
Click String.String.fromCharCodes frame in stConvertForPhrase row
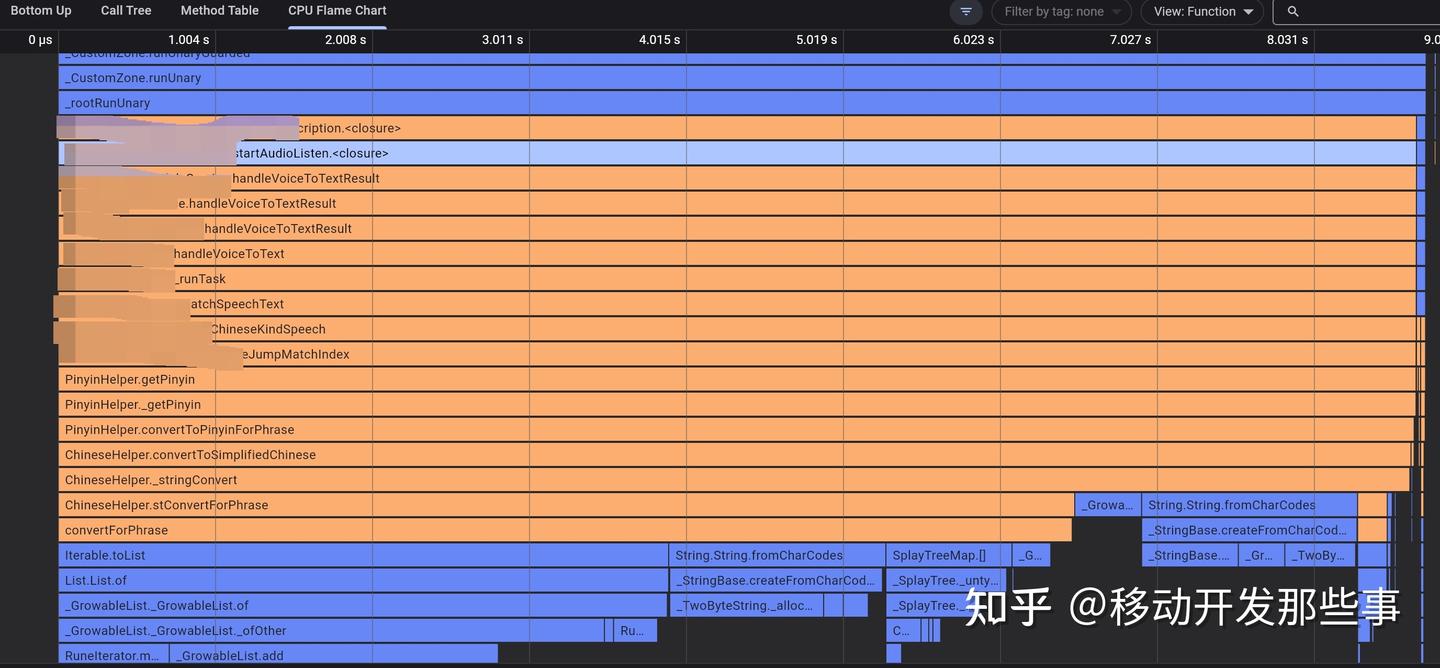coord(1249,505)
